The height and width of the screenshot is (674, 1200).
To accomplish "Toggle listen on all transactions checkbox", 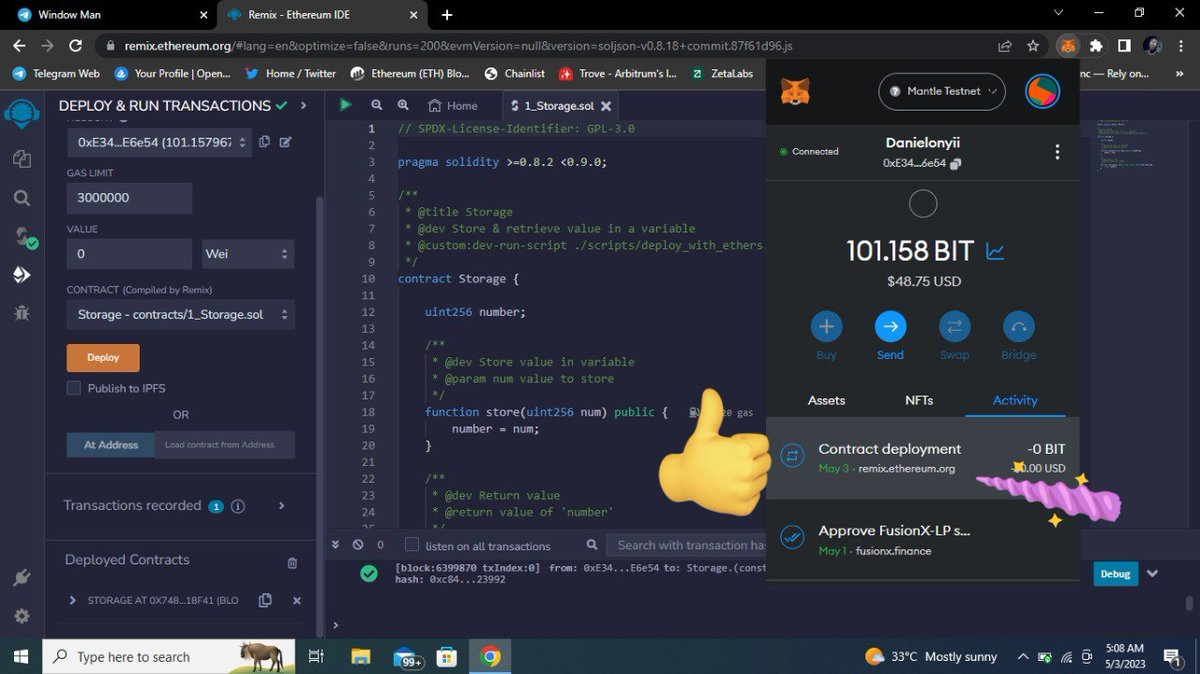I will click(411, 545).
